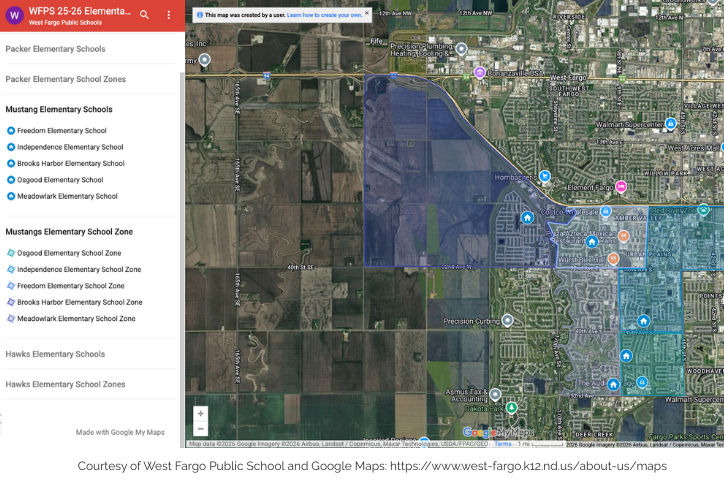Open search in the map header
724x483 pixels.
coord(145,15)
